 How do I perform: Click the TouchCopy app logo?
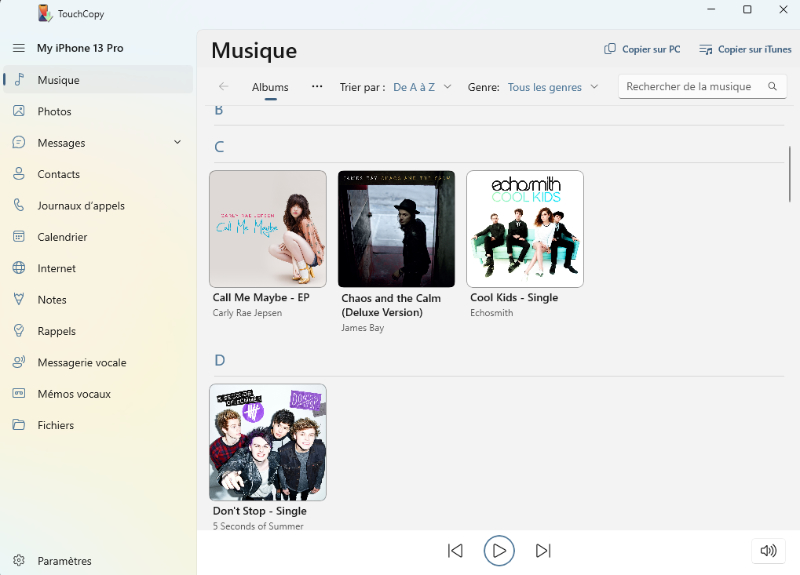45,13
